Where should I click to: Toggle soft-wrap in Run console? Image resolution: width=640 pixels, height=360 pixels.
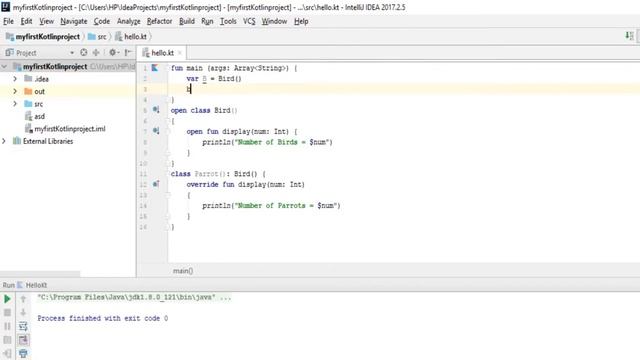23,326
